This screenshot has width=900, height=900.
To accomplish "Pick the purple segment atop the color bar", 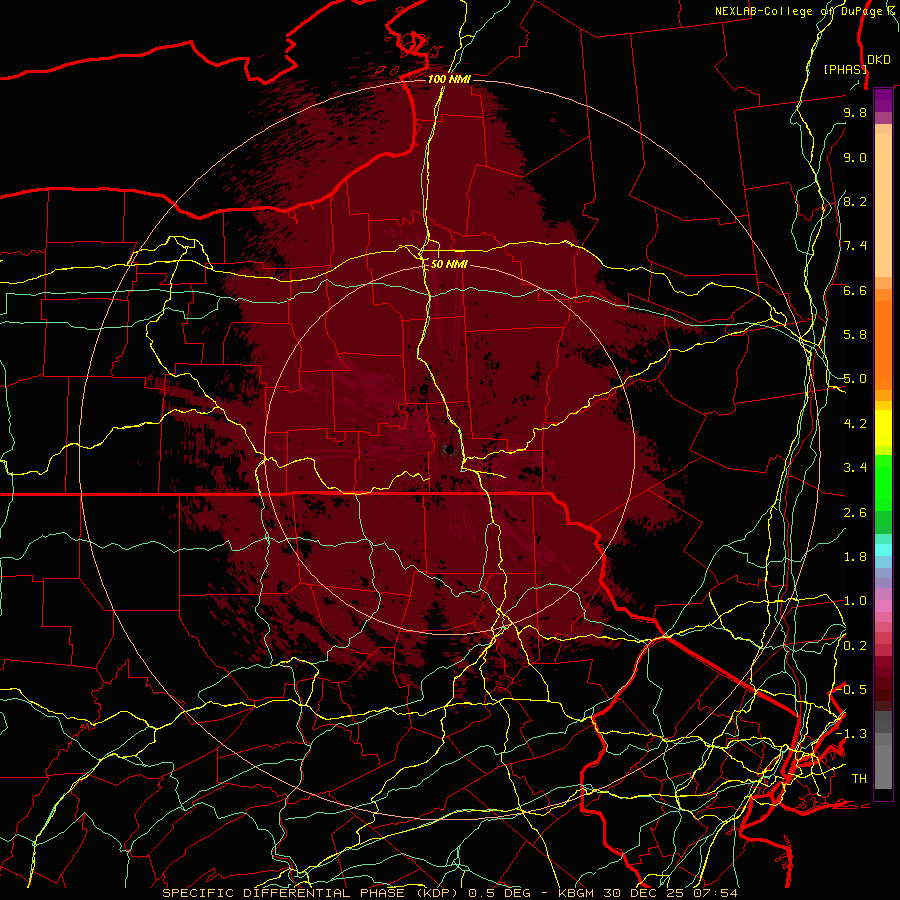I will tap(883, 100).
